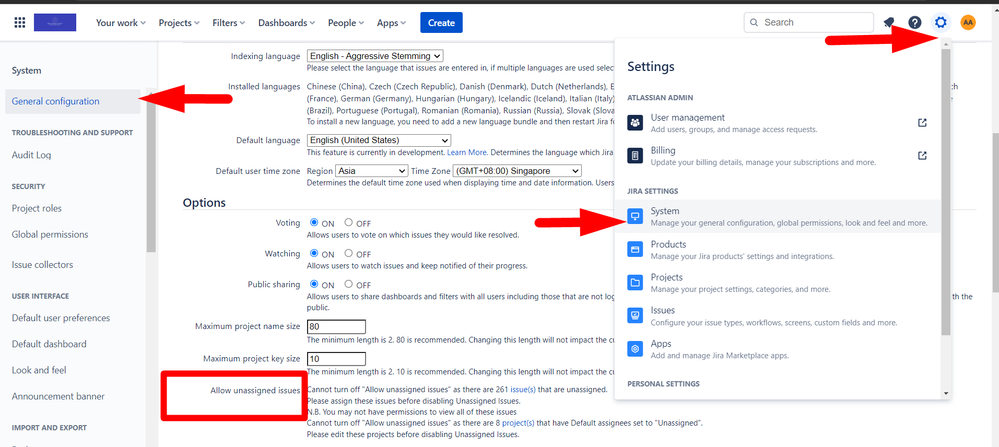This screenshot has height=447, width=999.
Task: Expand the Filters menu
Action: [229, 22]
